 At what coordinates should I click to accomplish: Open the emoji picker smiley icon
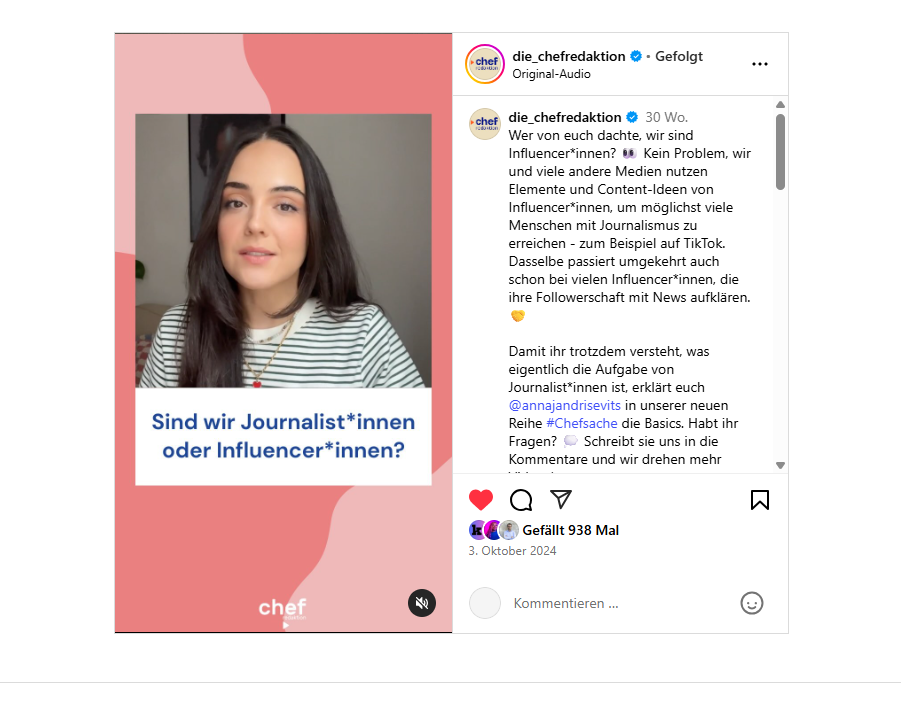pyautogui.click(x=752, y=603)
